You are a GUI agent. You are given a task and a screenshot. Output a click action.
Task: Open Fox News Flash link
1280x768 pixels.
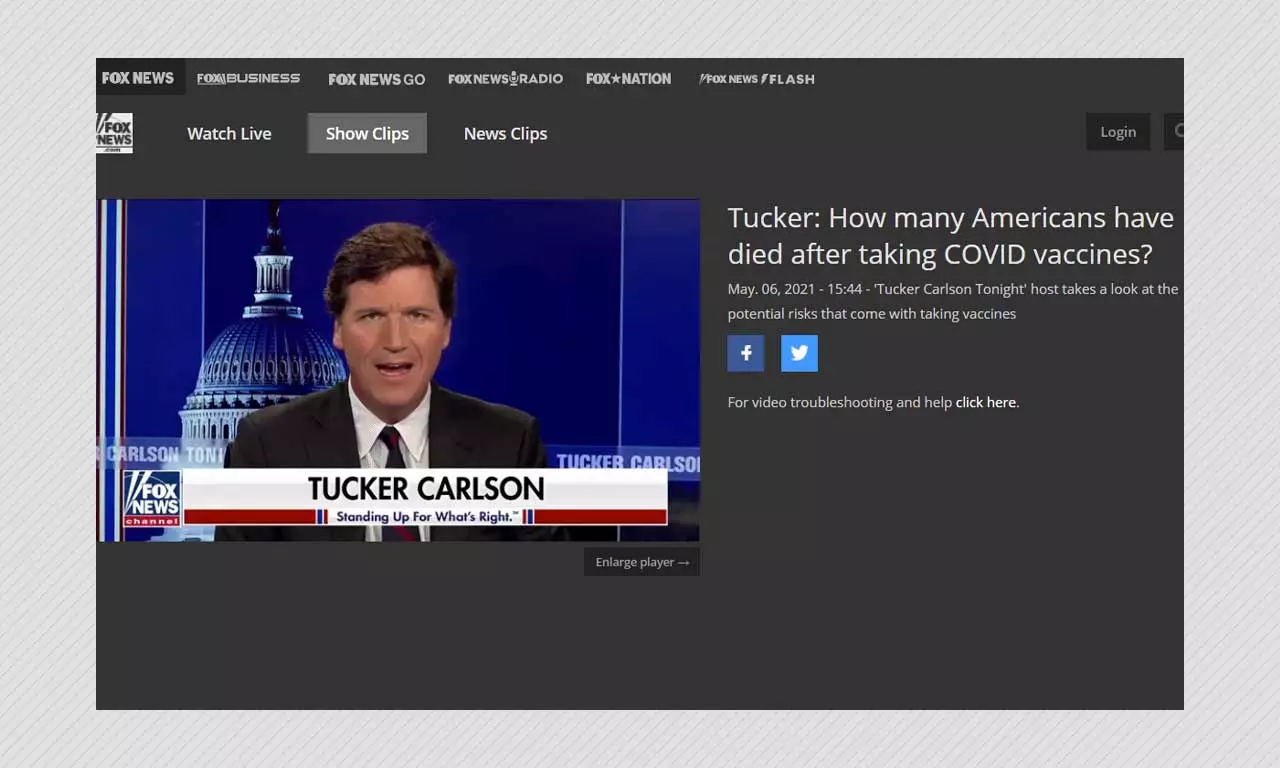[x=756, y=79]
